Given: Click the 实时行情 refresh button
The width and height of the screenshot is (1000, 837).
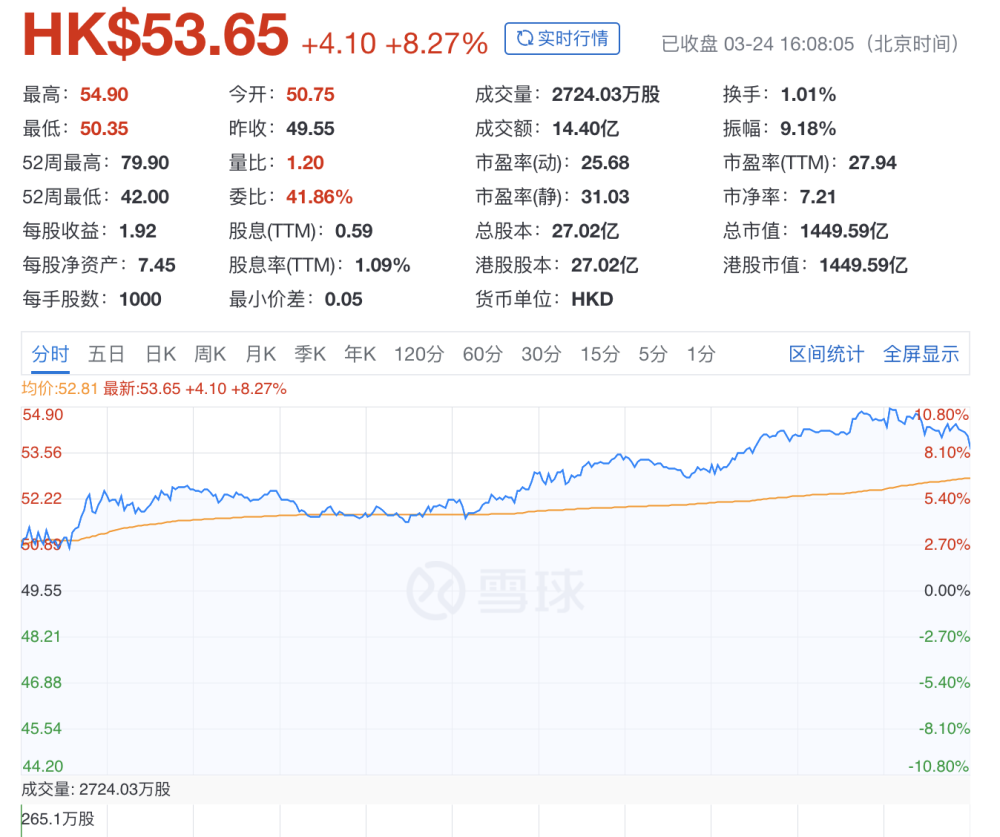Looking at the screenshot, I should [562, 39].
